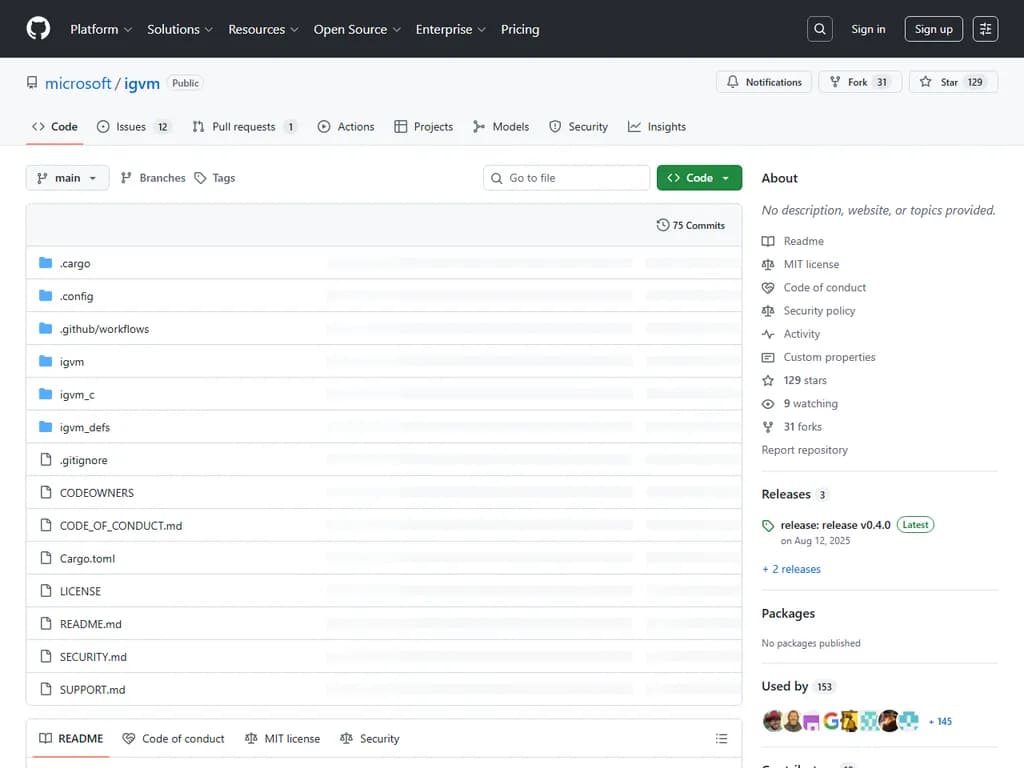Open the 75 Commits history
The image size is (1024, 768).
pos(691,225)
